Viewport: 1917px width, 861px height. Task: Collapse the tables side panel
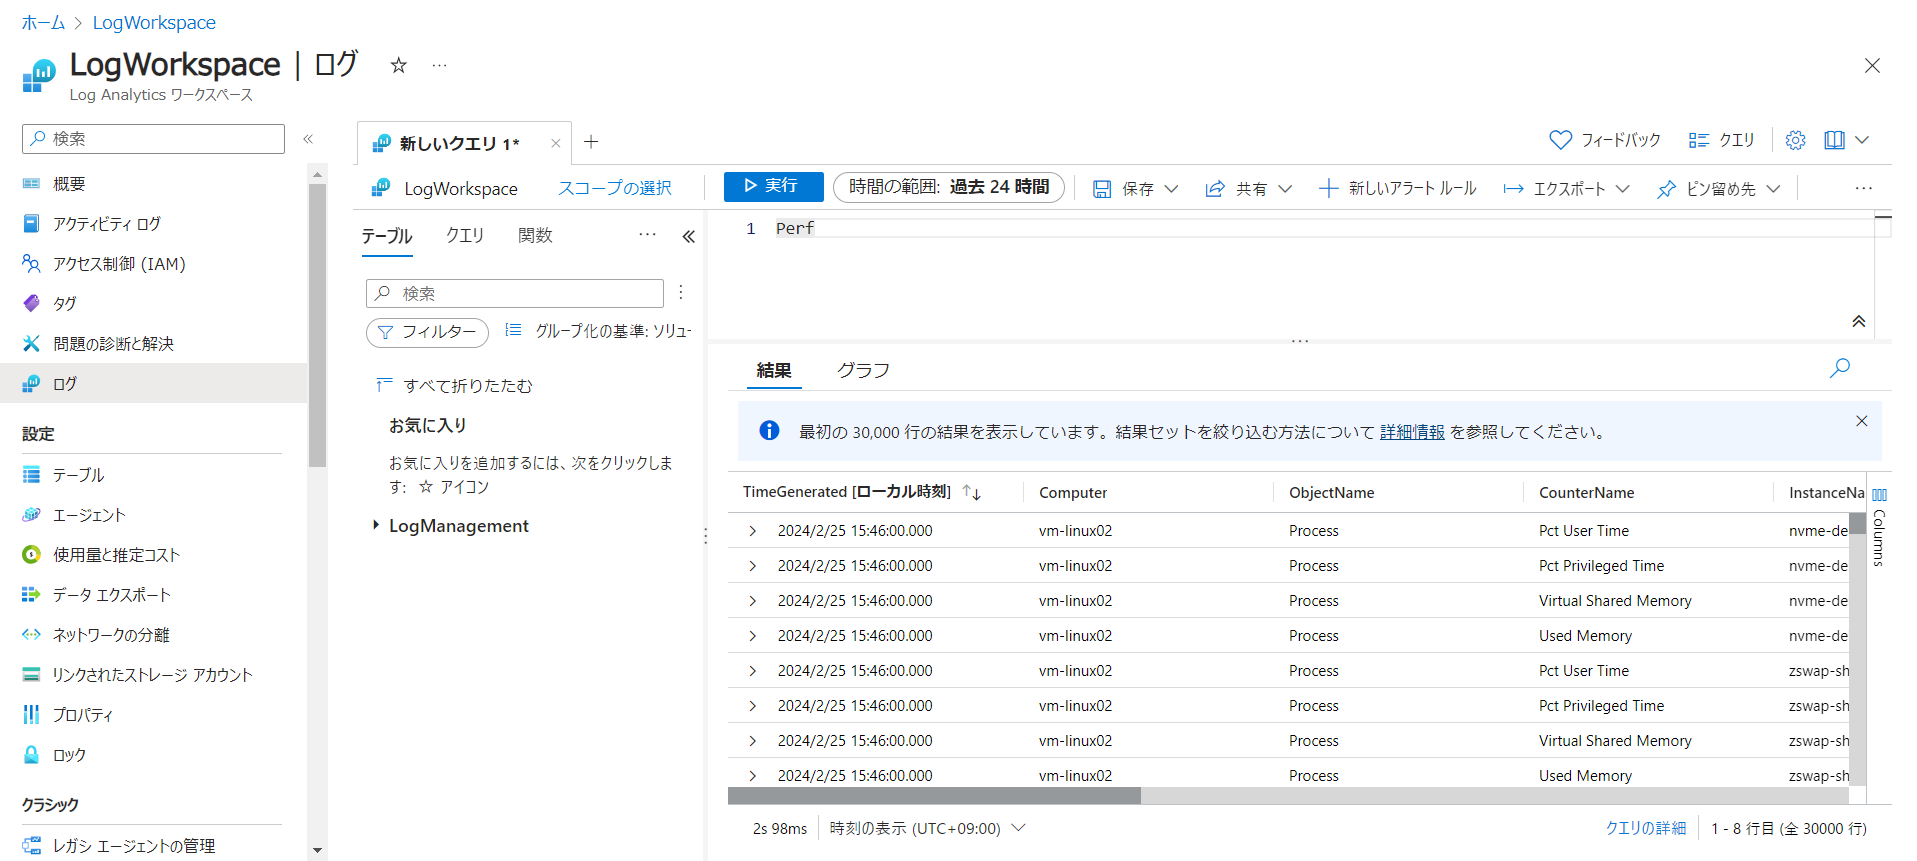click(688, 237)
